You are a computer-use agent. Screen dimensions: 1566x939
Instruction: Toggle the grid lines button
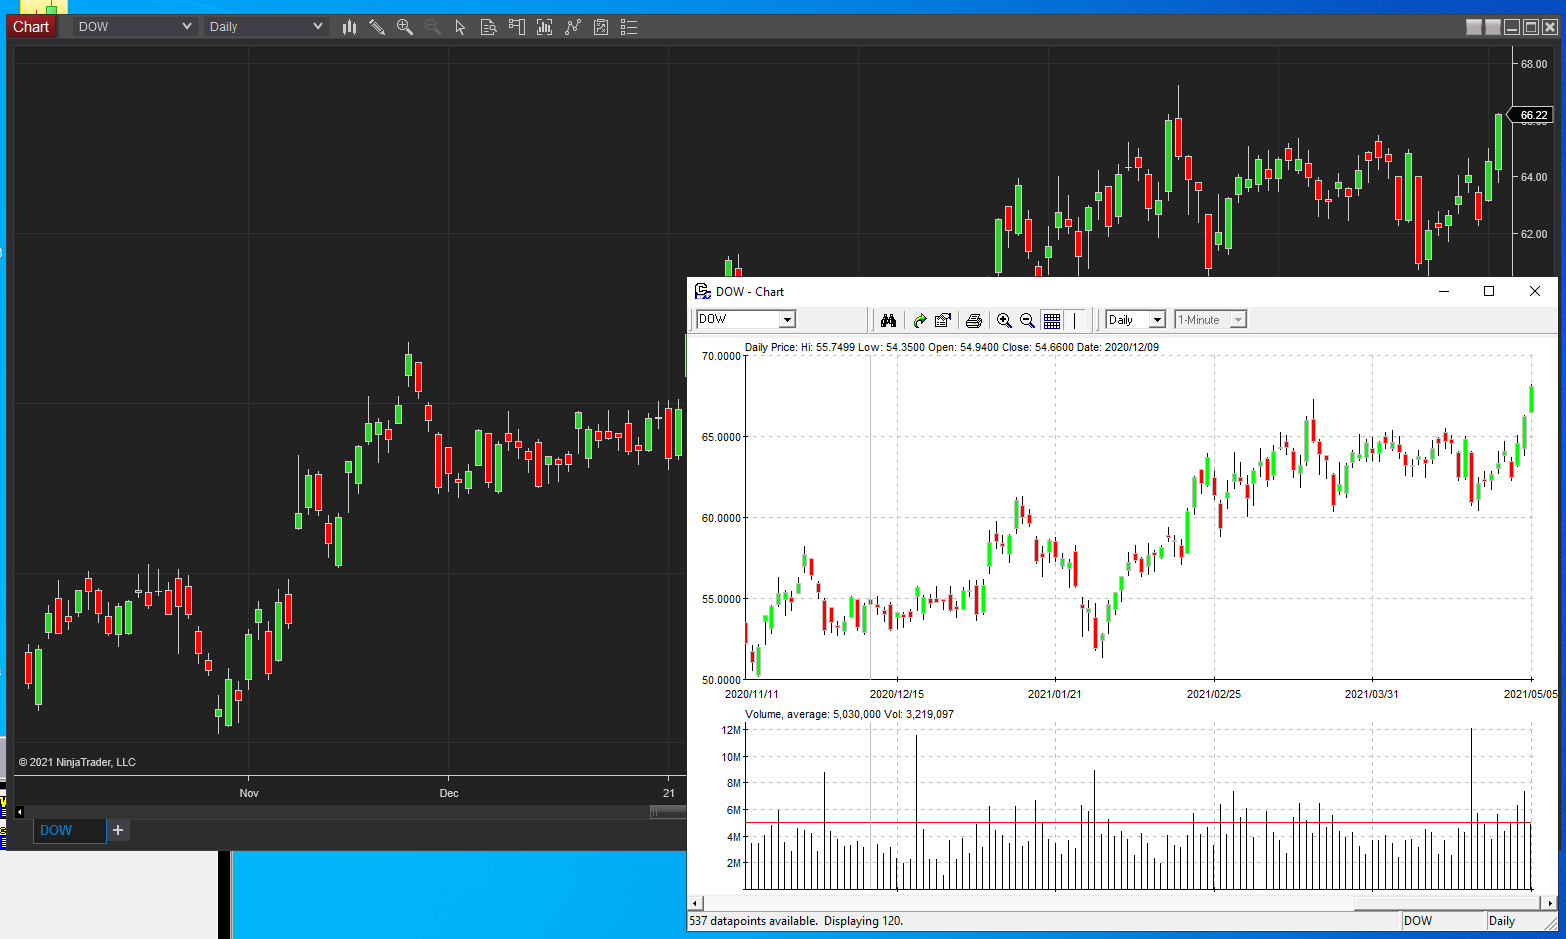click(1052, 320)
